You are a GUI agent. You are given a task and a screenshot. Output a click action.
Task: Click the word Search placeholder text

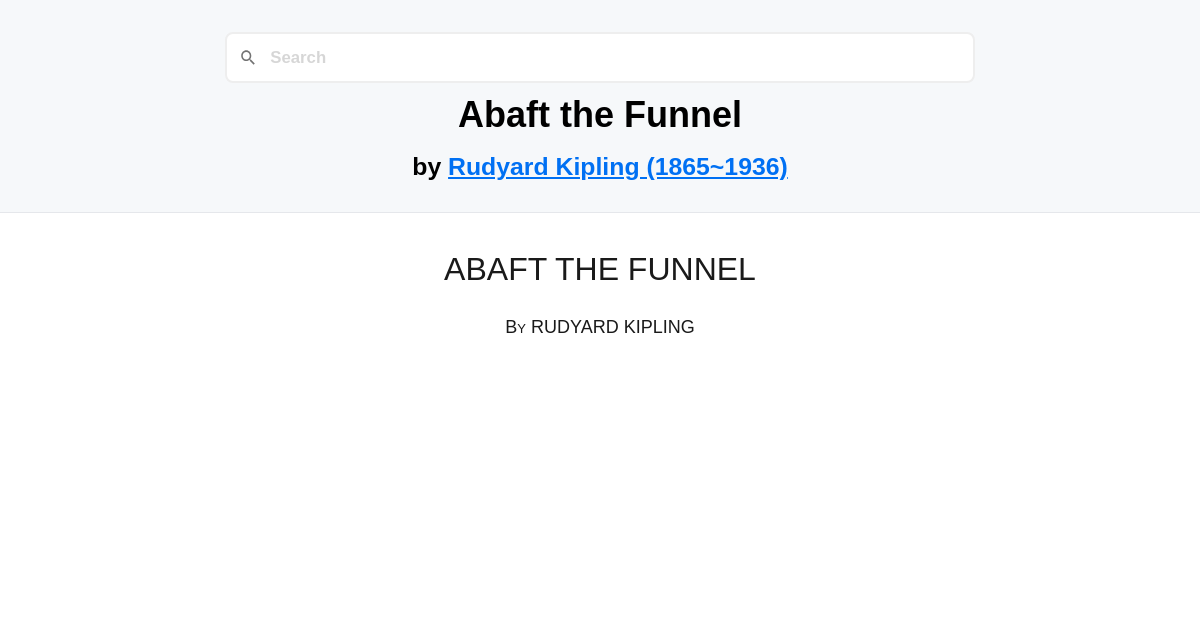coord(297,57)
